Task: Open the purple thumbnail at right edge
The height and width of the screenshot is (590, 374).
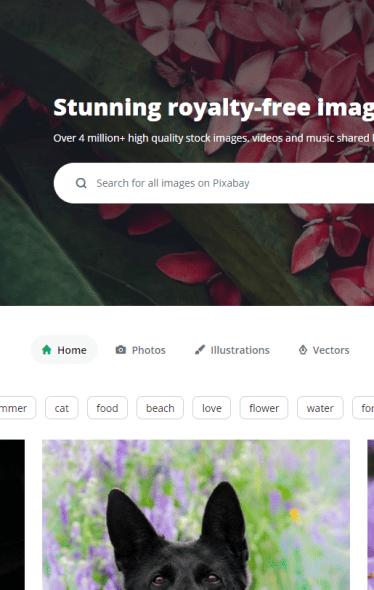Action: pos(371,515)
